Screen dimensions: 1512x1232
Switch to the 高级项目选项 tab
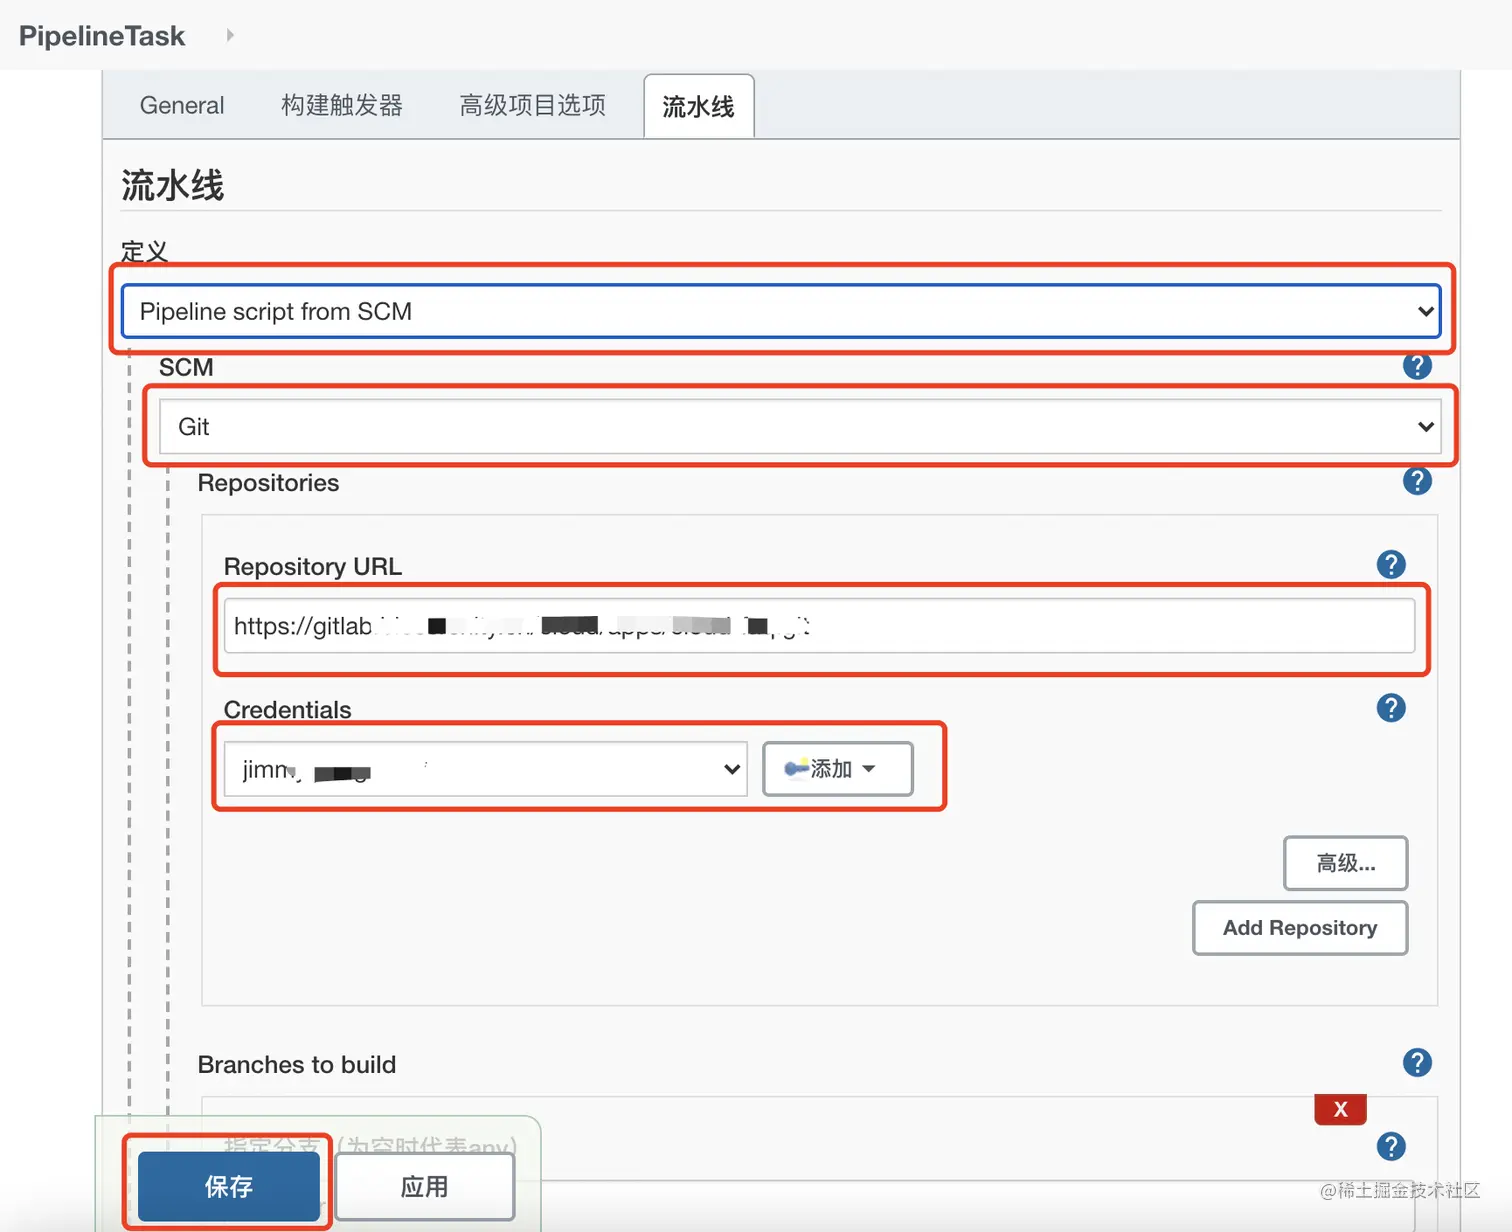533,105
